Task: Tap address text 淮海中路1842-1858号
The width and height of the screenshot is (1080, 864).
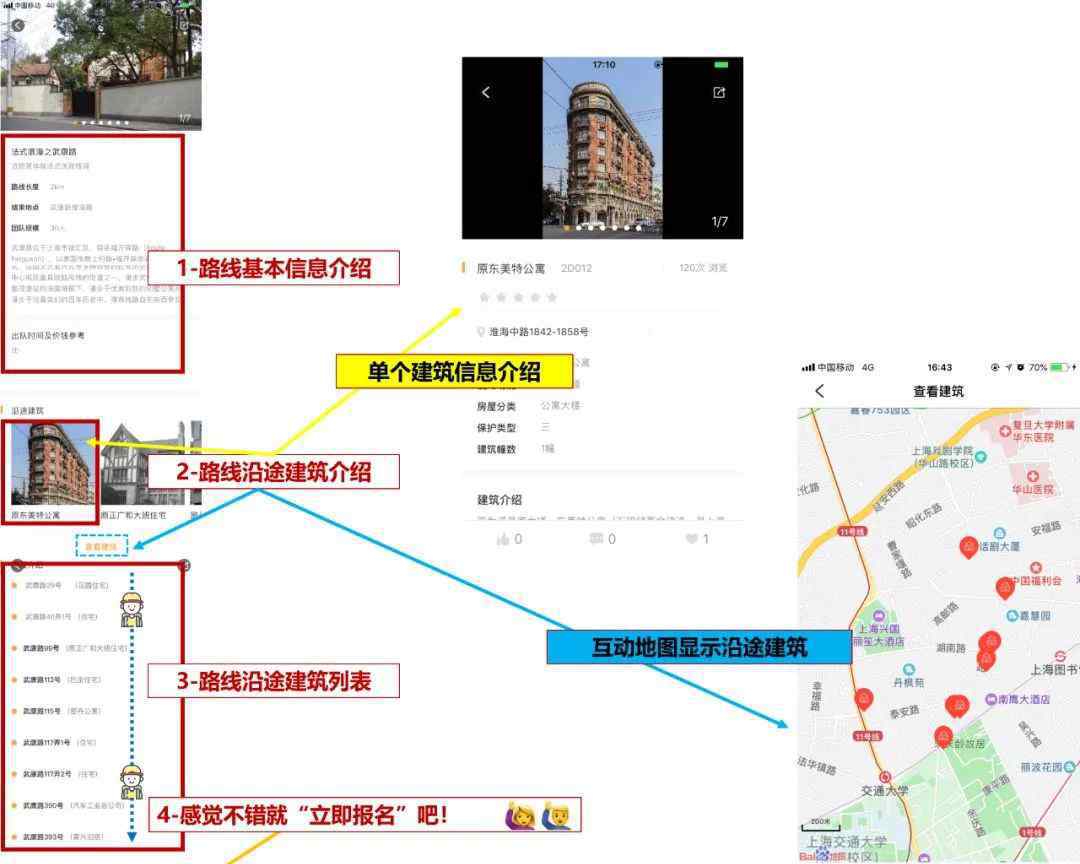Action: pos(539,331)
